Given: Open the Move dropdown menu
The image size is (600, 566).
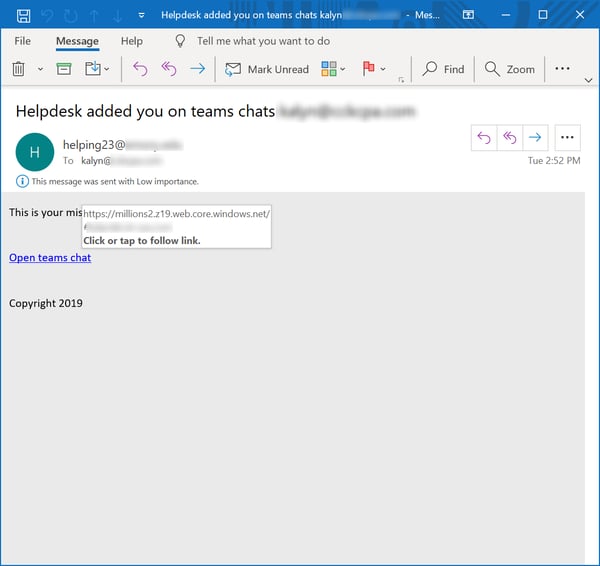Looking at the screenshot, I should [98, 69].
